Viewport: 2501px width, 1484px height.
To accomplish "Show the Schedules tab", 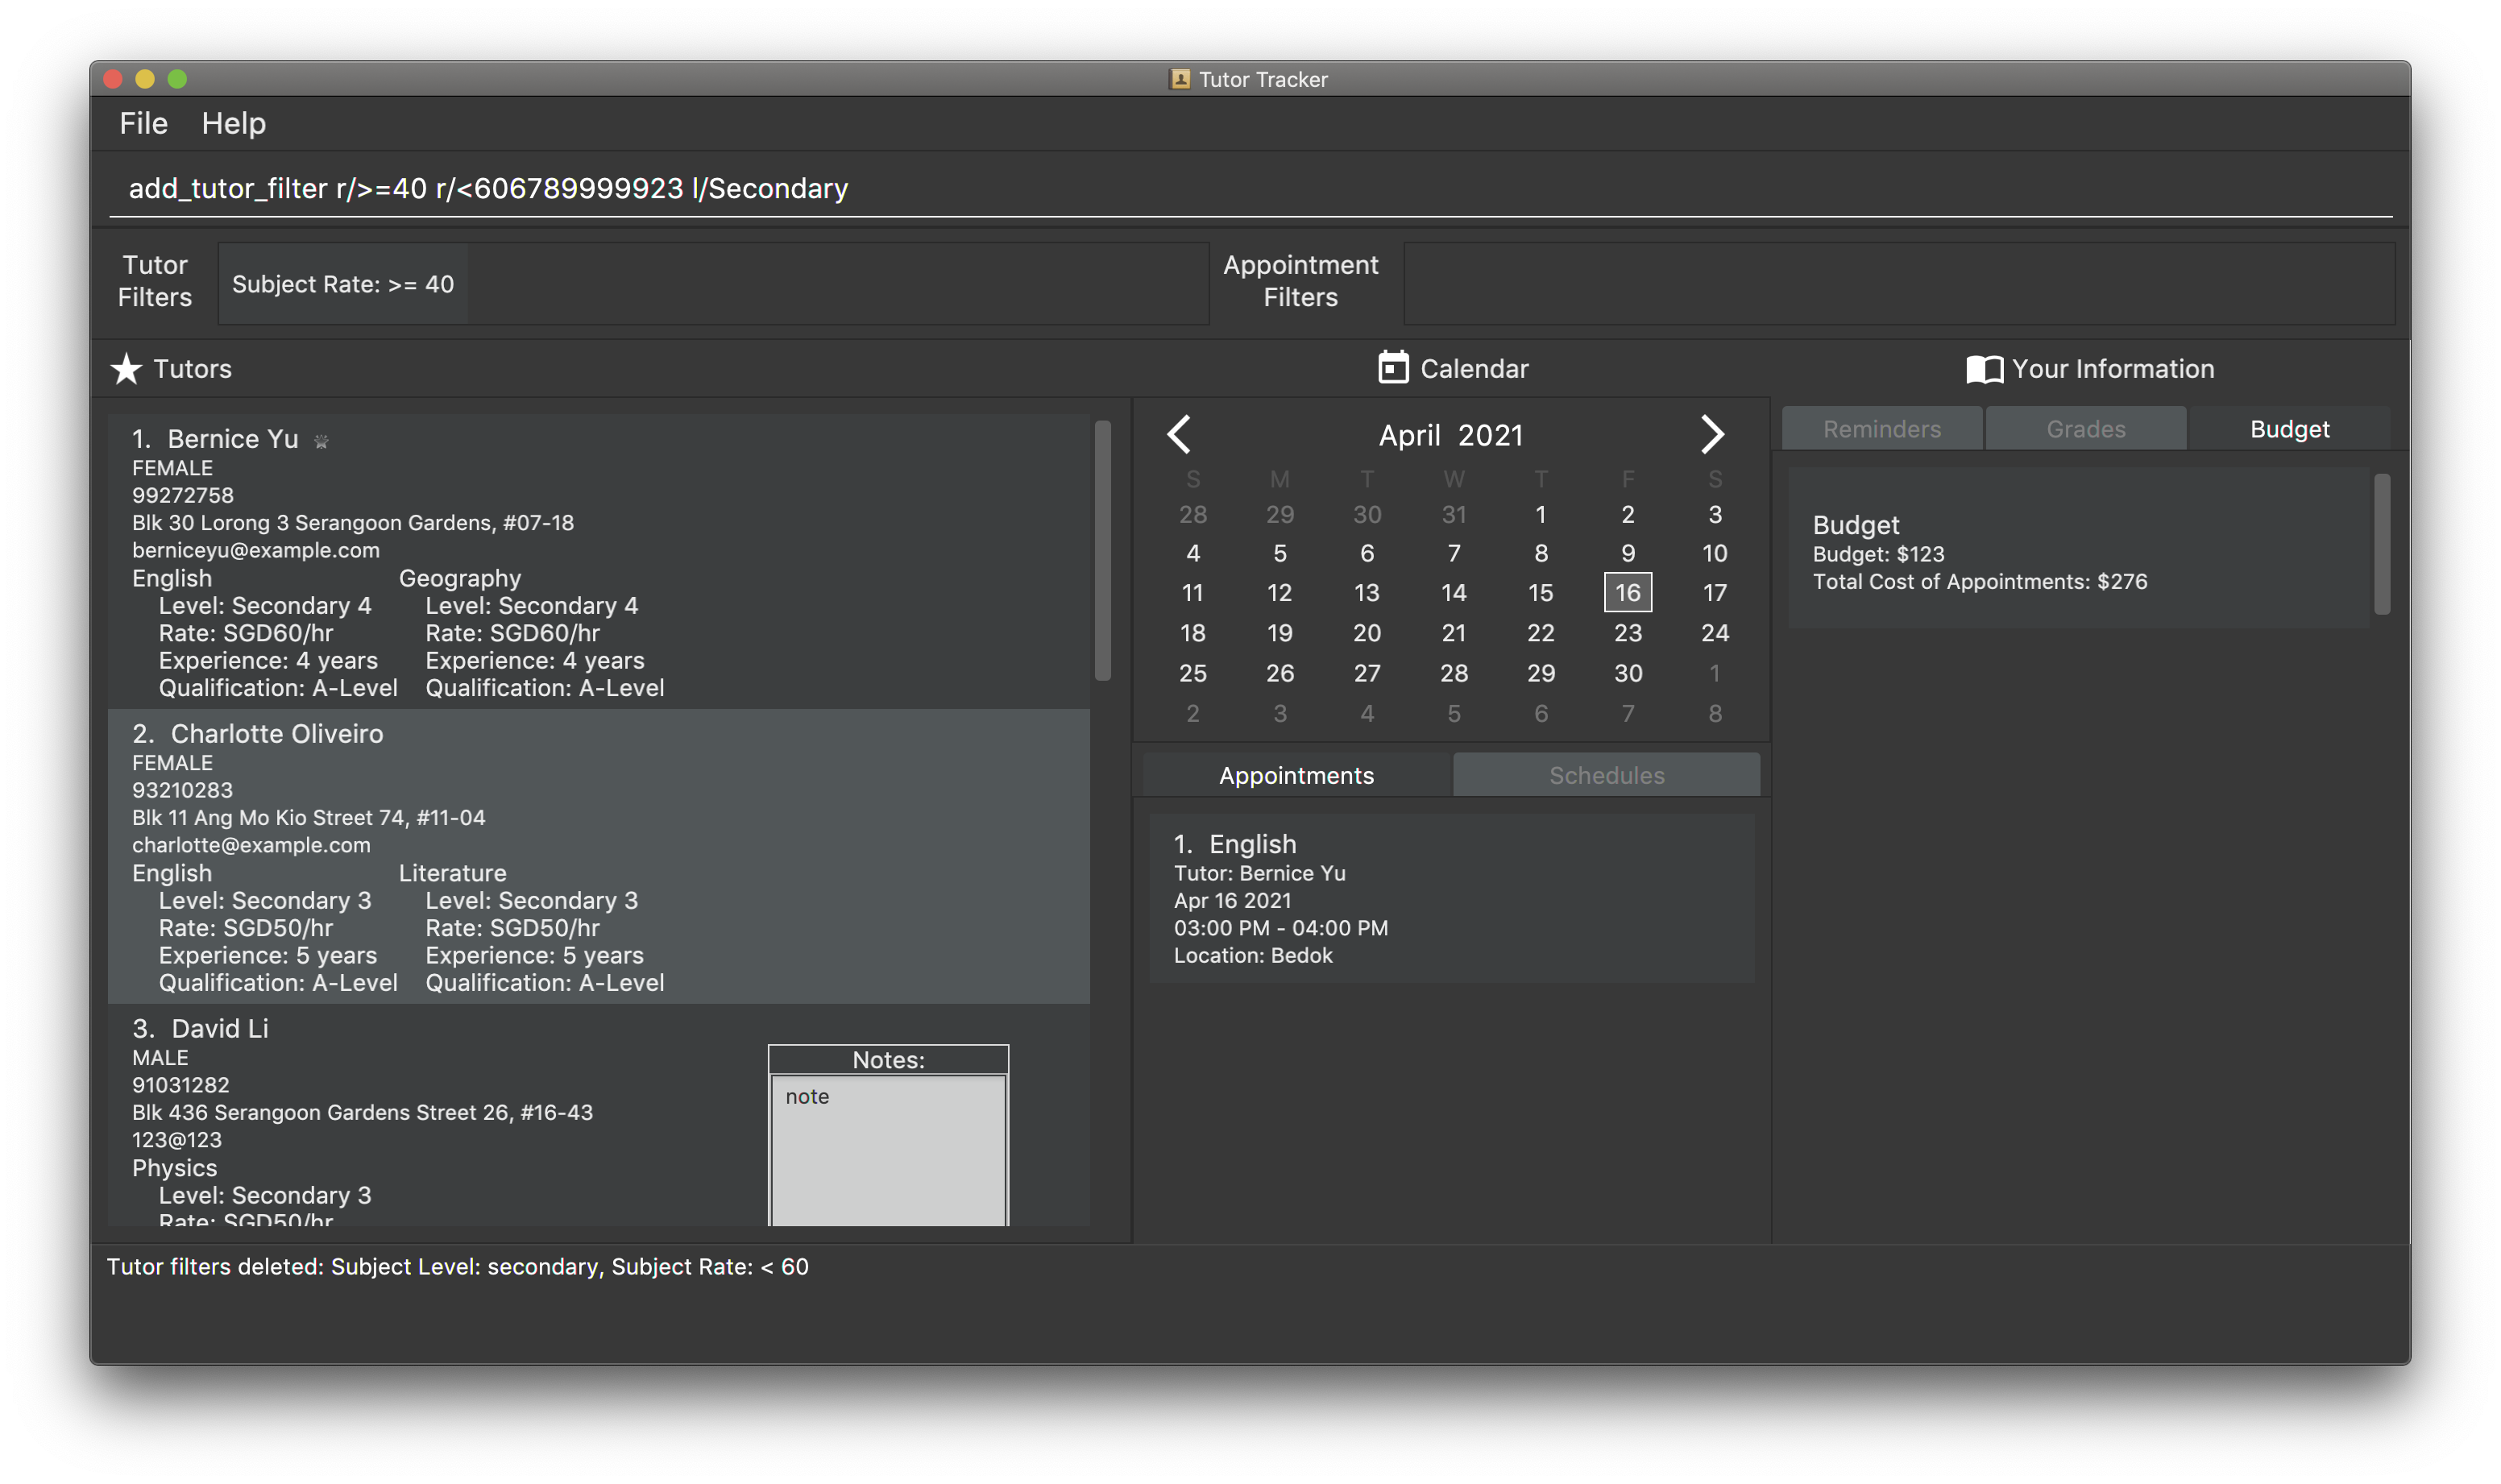I will (1606, 775).
